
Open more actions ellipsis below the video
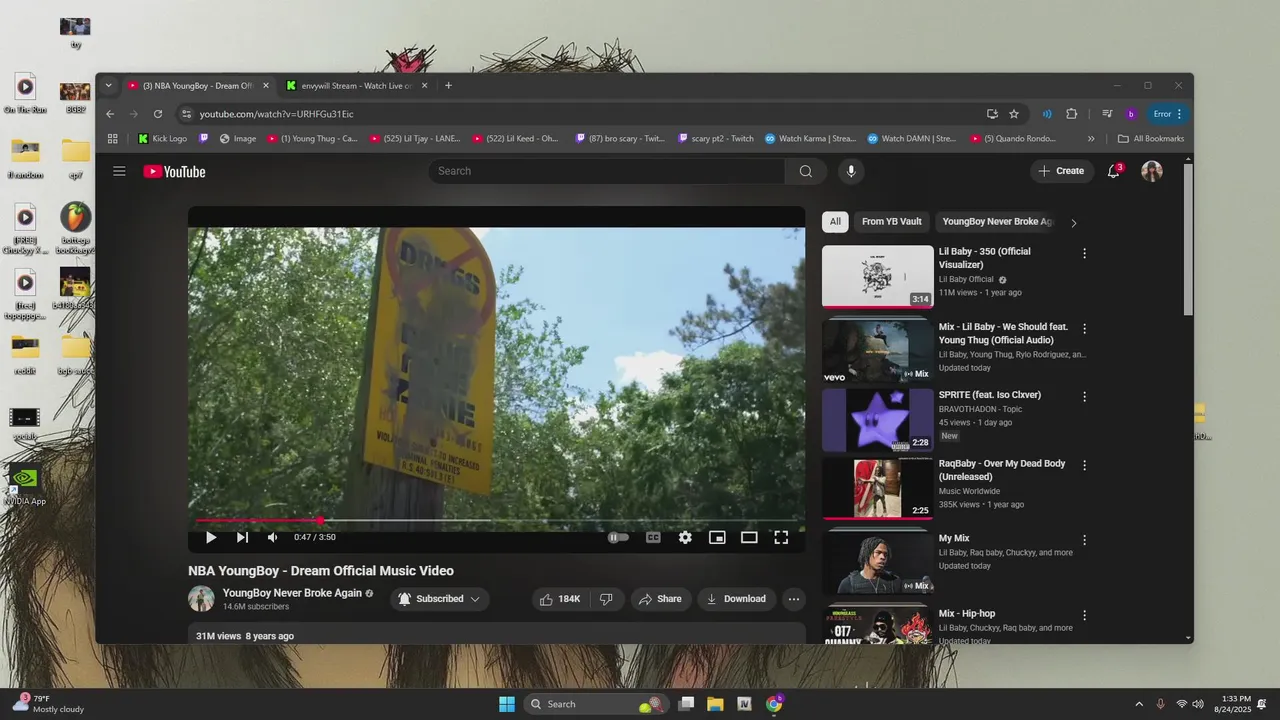coord(793,599)
